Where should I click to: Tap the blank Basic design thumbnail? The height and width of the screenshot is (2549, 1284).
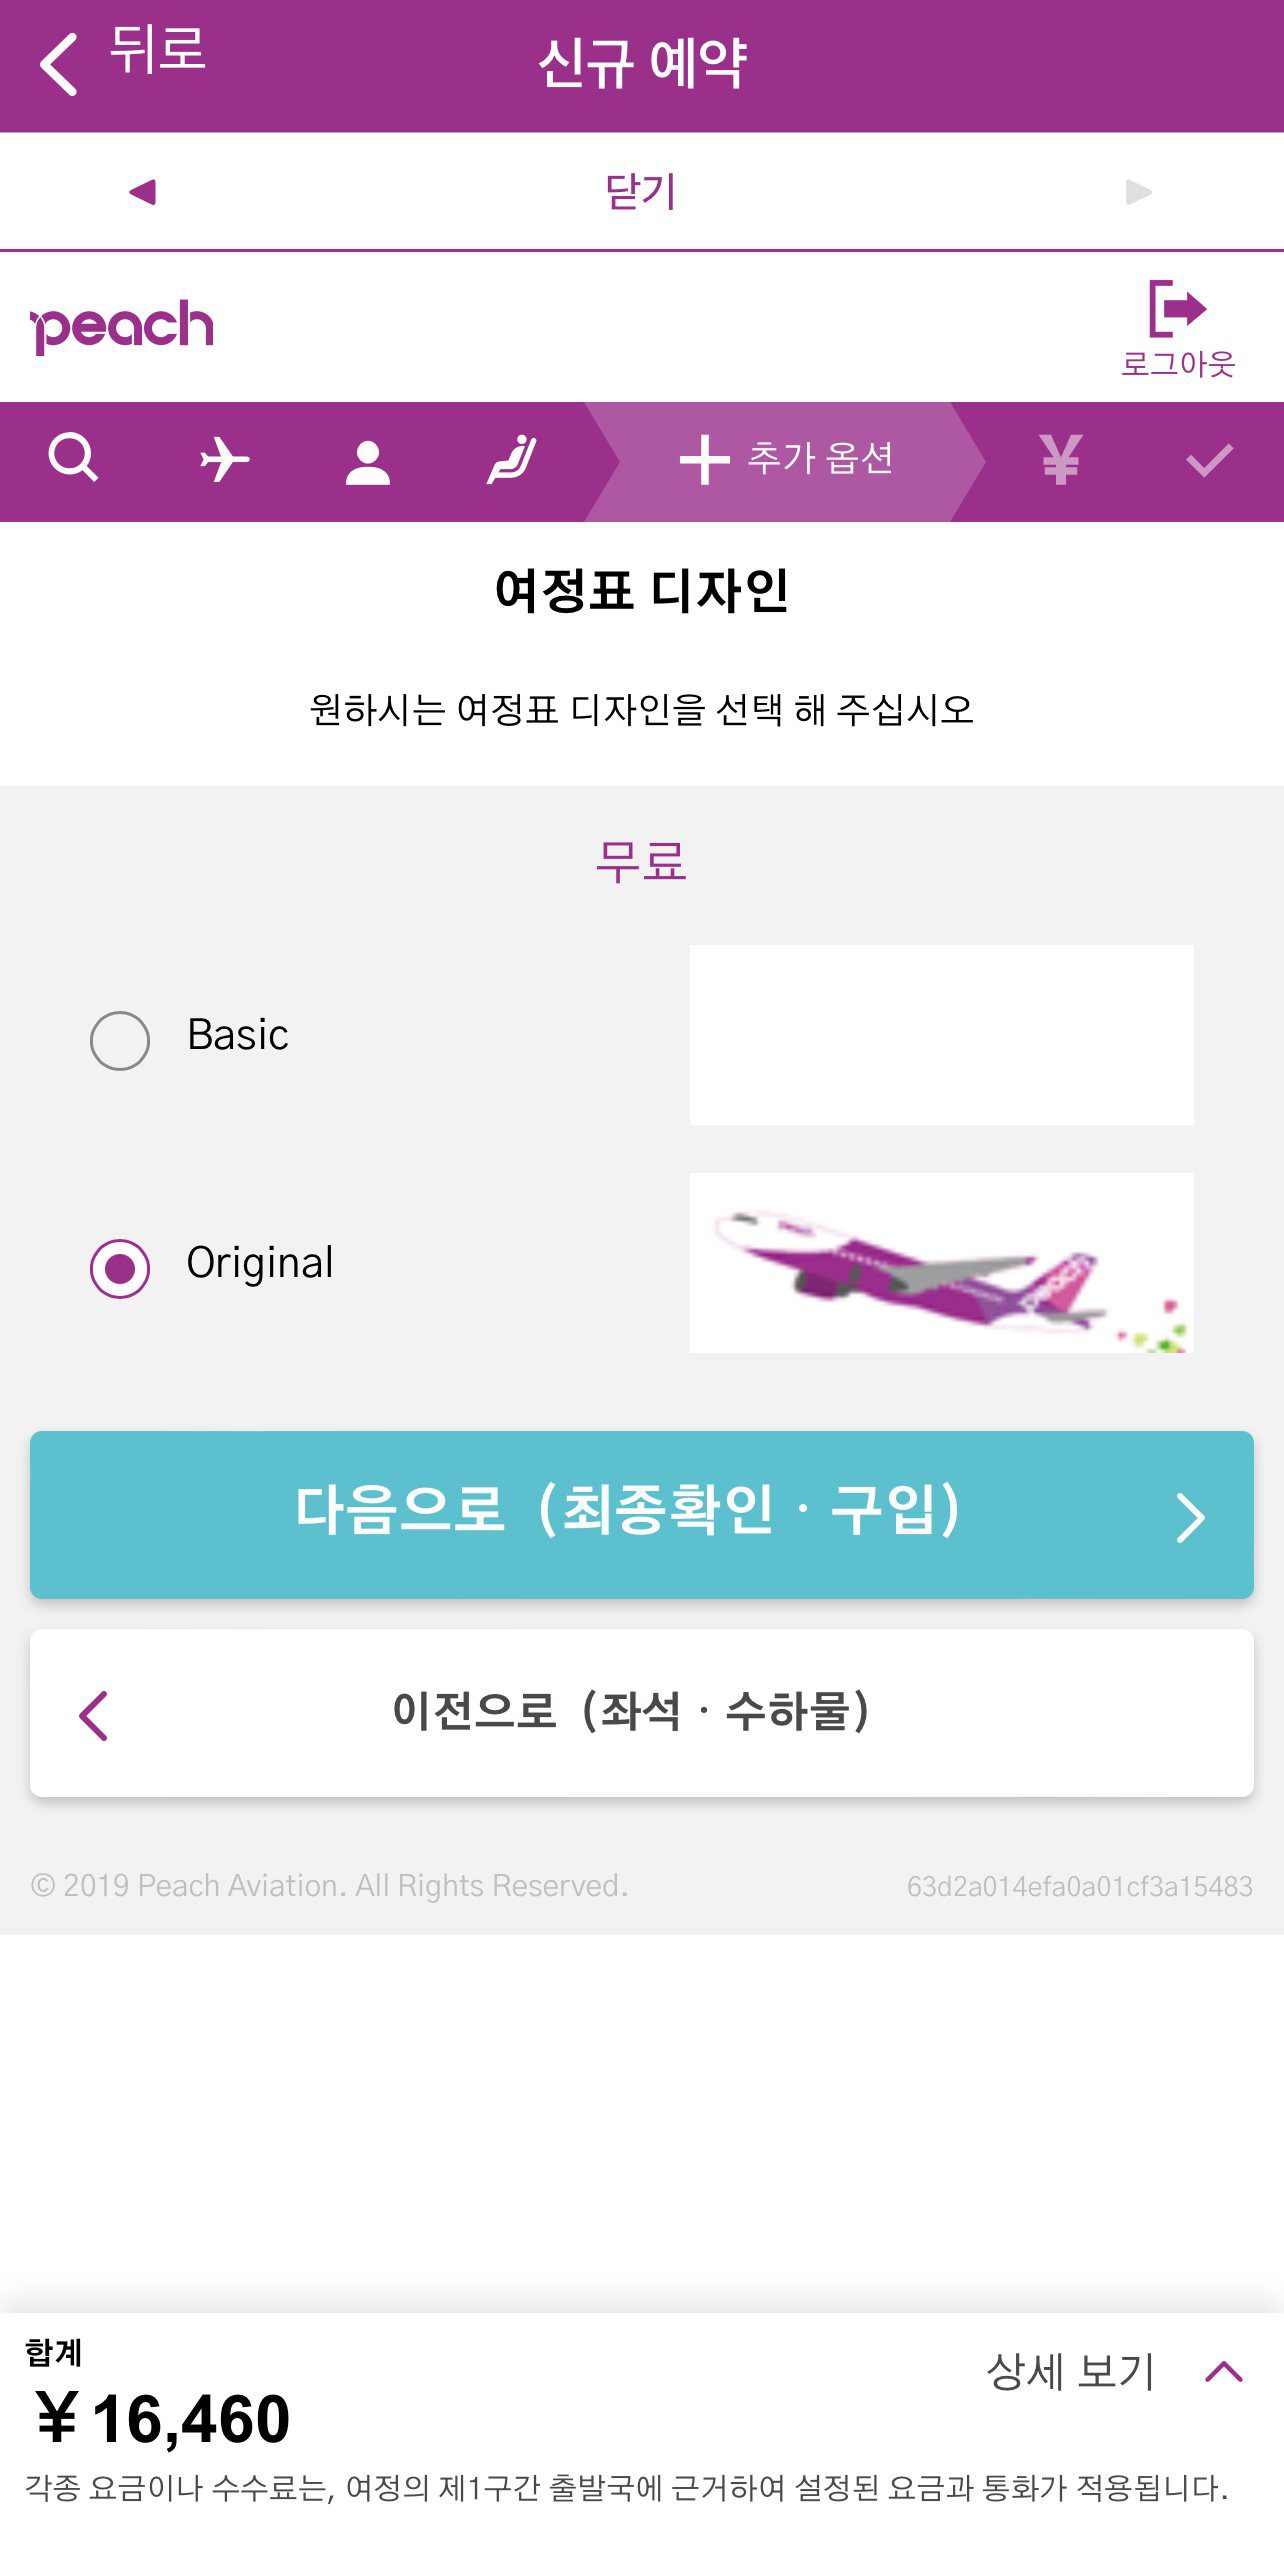coord(941,1034)
